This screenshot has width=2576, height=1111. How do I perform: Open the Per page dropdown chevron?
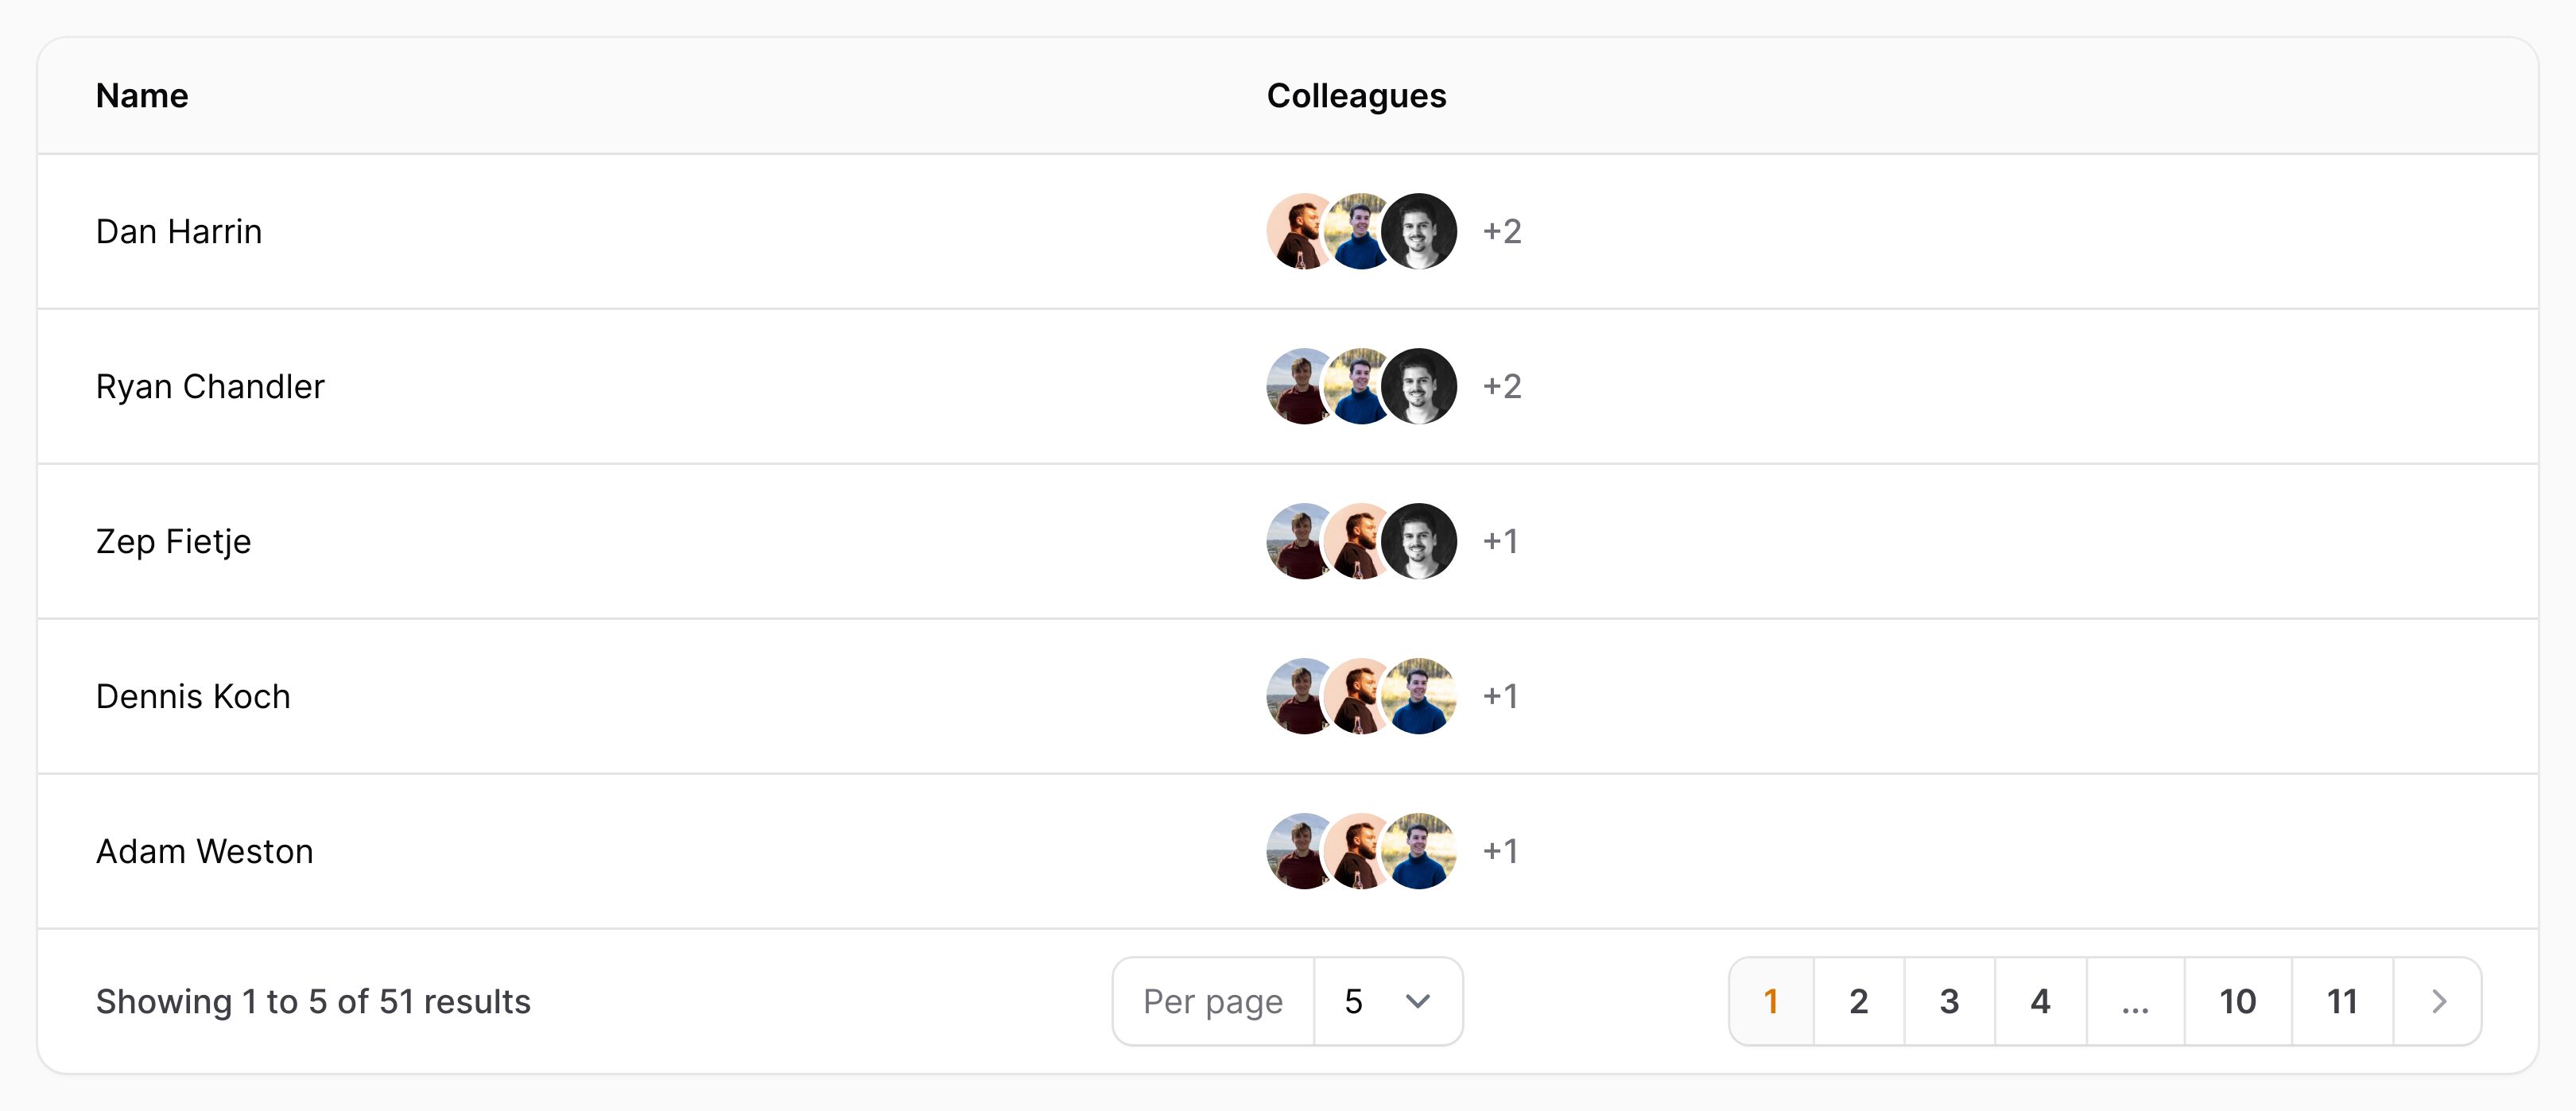pyautogui.click(x=1417, y=1001)
